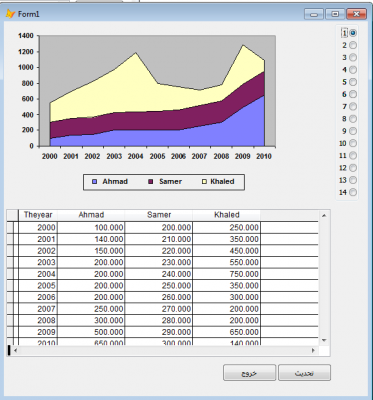Click Khaled cell 550.000

[x=227, y=262]
